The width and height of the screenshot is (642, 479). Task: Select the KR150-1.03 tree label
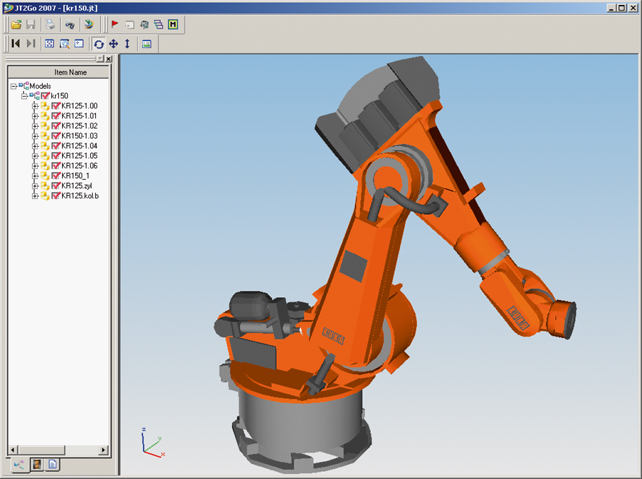(x=79, y=136)
